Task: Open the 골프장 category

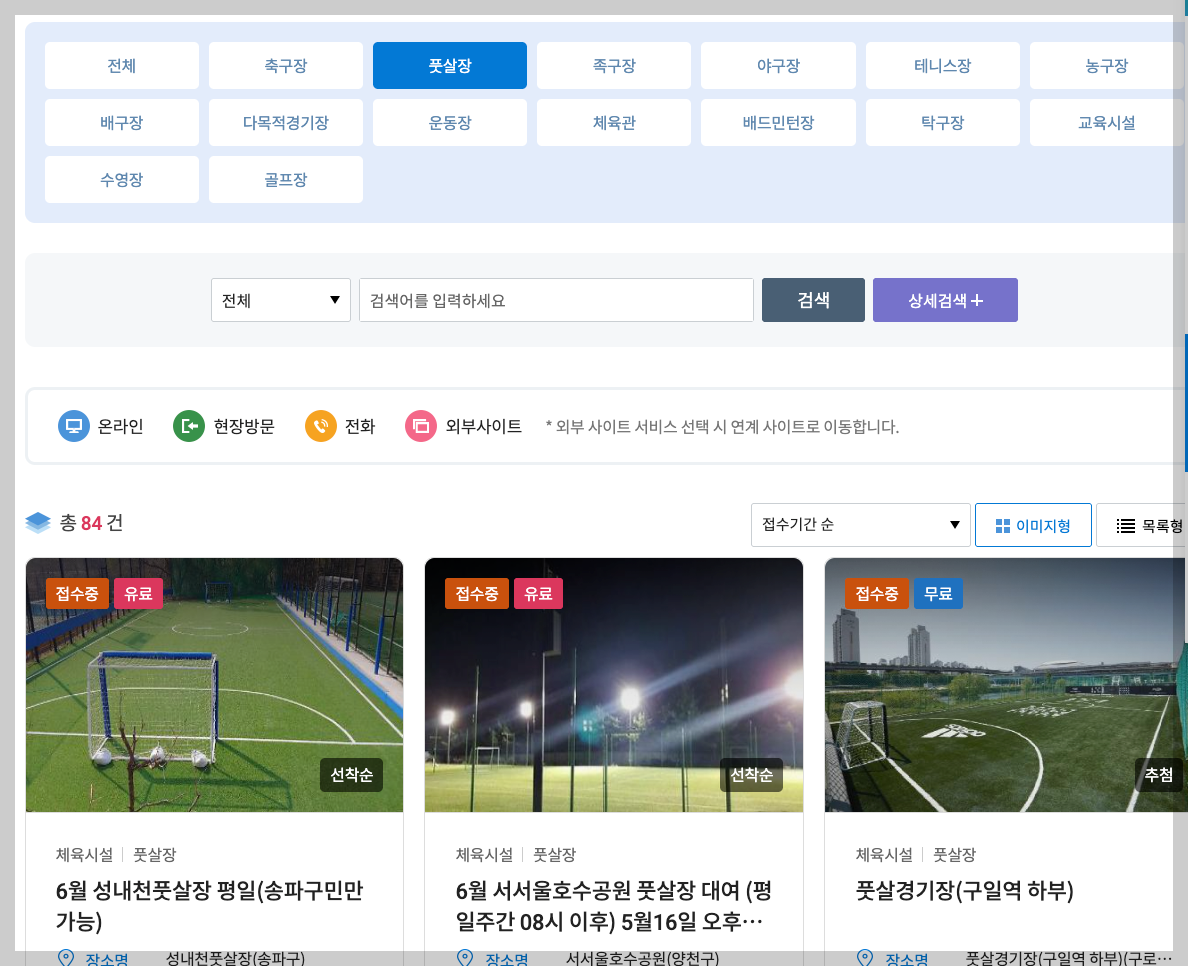Action: (x=286, y=180)
